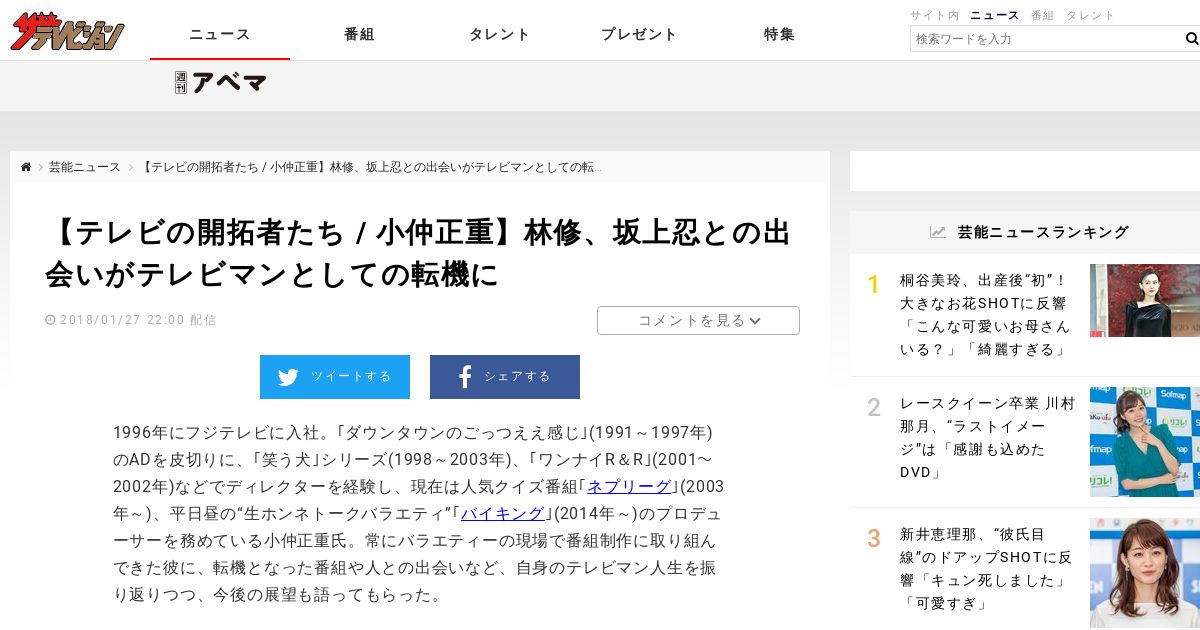Open the バイキング link in article
This screenshot has height=630, width=1200.
[x=503, y=514]
